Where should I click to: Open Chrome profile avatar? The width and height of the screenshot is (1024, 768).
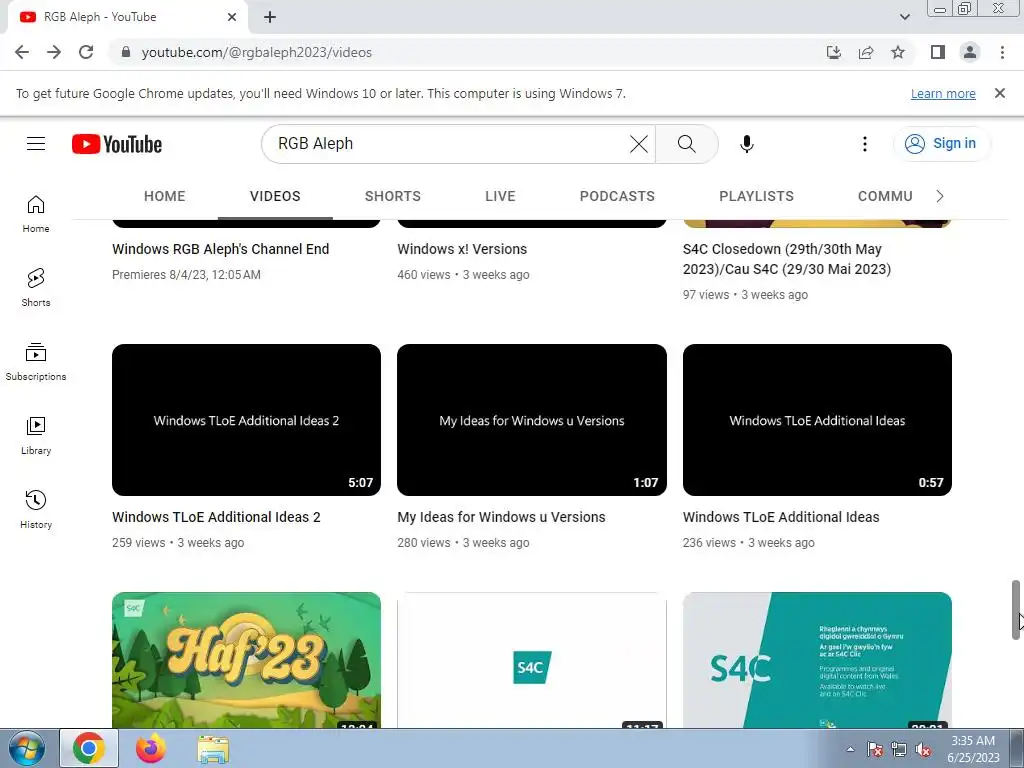tap(970, 52)
